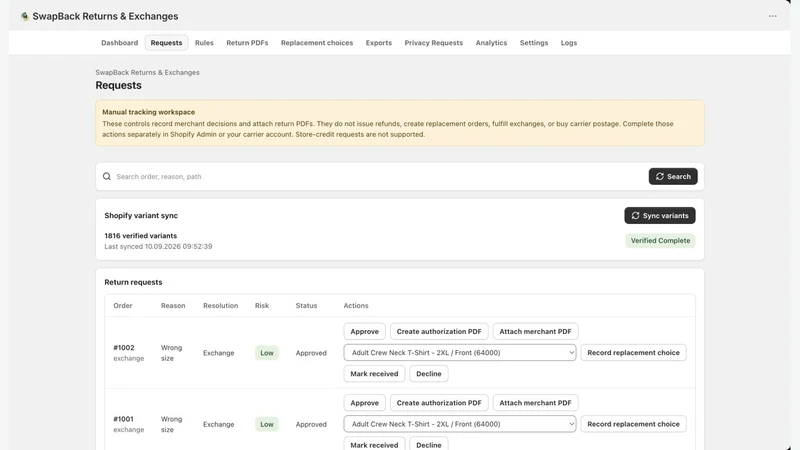Viewport: 800px width, 450px height.
Task: Record replacement choice for order #1002
Action: pyautogui.click(x=633, y=353)
